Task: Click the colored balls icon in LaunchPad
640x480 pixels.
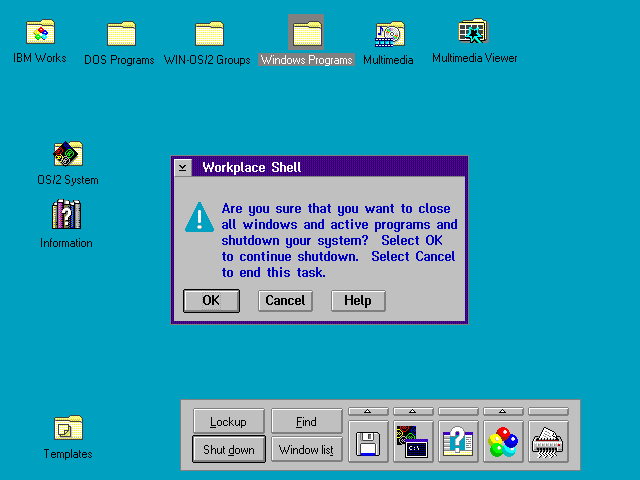Action: point(503,442)
